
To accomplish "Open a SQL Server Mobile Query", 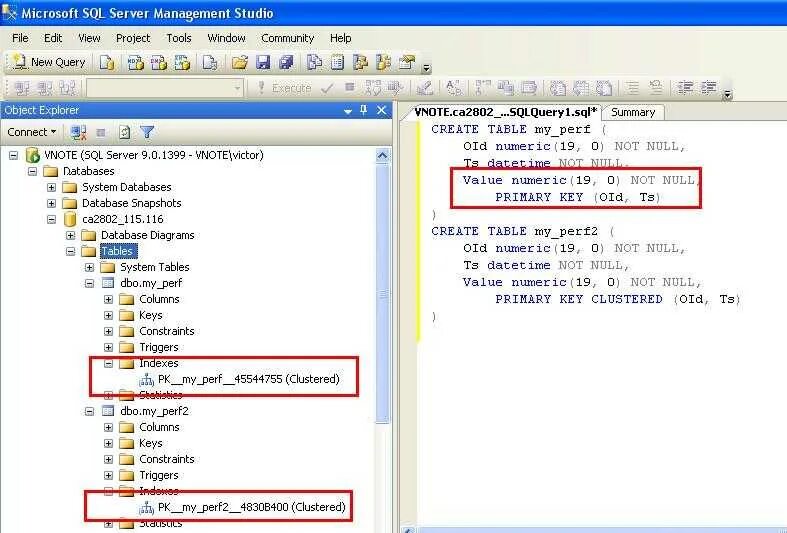I will coord(210,62).
